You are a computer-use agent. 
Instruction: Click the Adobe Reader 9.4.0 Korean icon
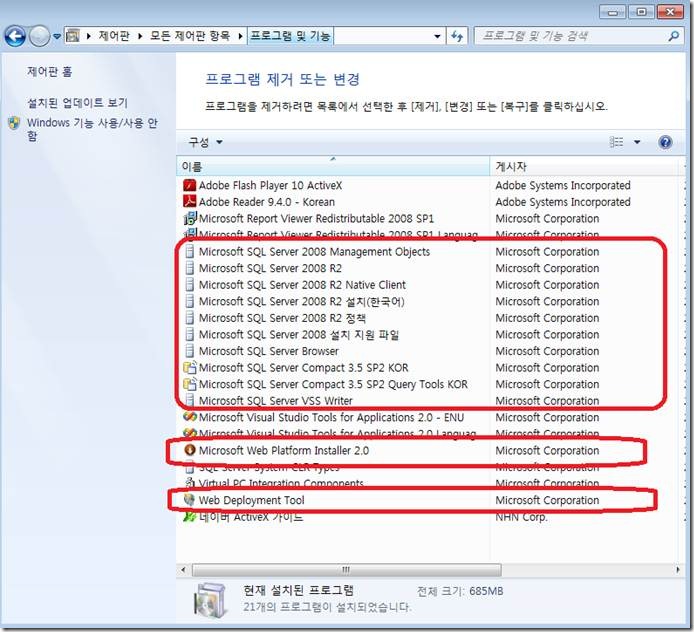(x=189, y=201)
